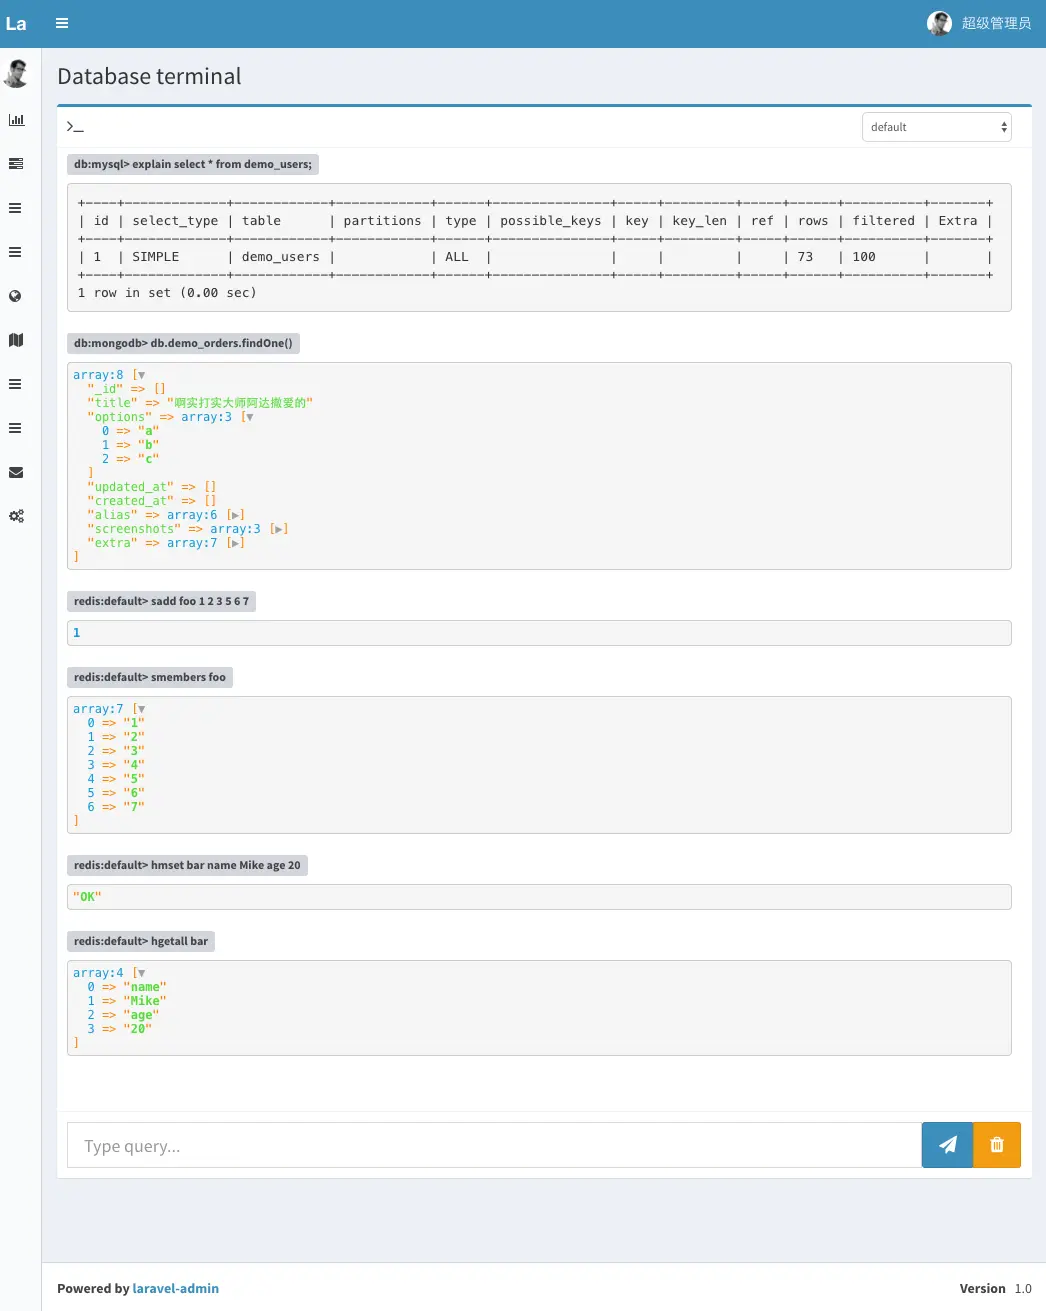Click the "Mike" value in hgetall result
The image size is (1046, 1311).
pyautogui.click(x=145, y=1001)
